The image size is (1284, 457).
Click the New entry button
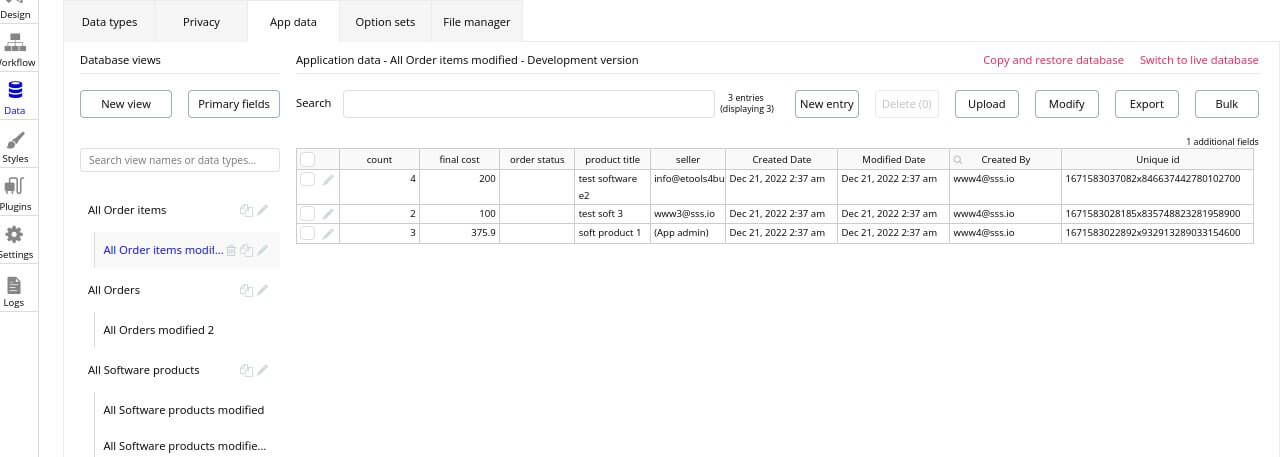click(827, 104)
